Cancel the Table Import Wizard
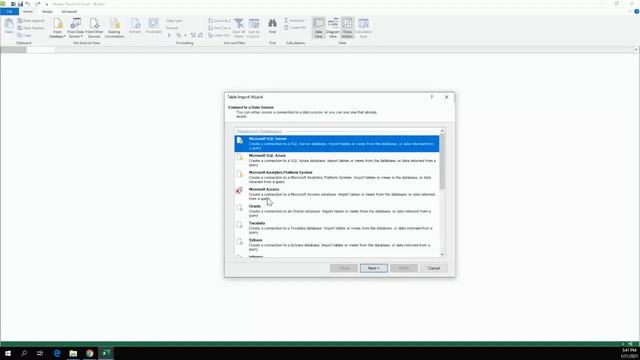 433,268
